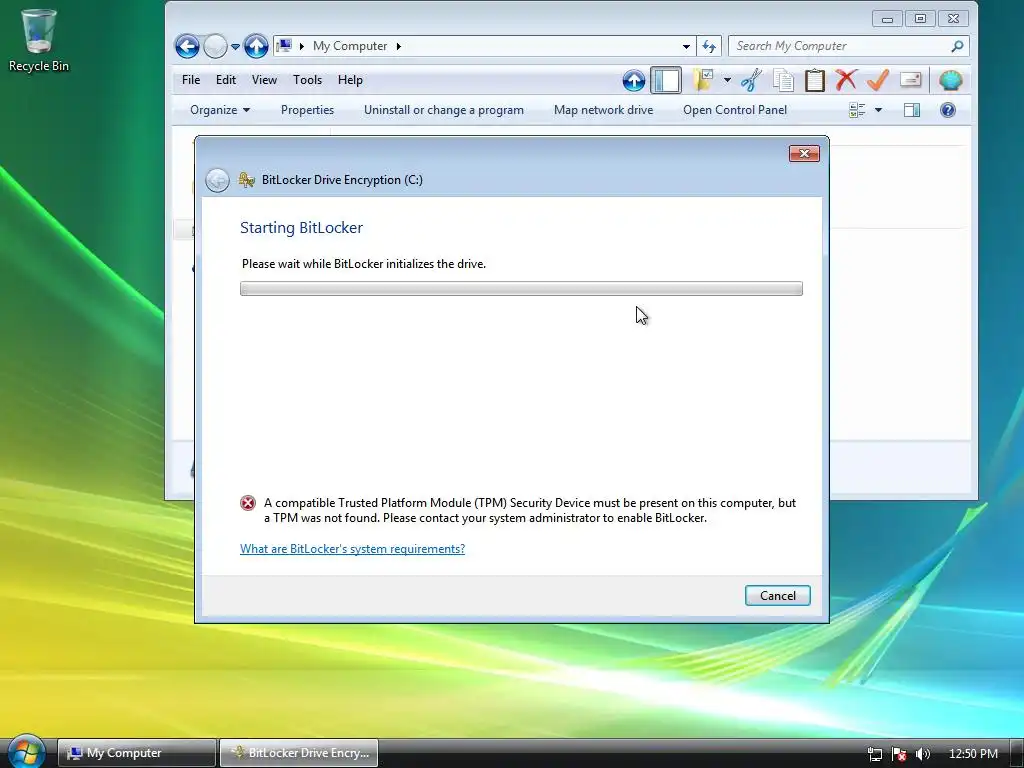This screenshot has height=768, width=1024.
Task: Click the forward navigation arrow in Explorer
Action: click(215, 46)
